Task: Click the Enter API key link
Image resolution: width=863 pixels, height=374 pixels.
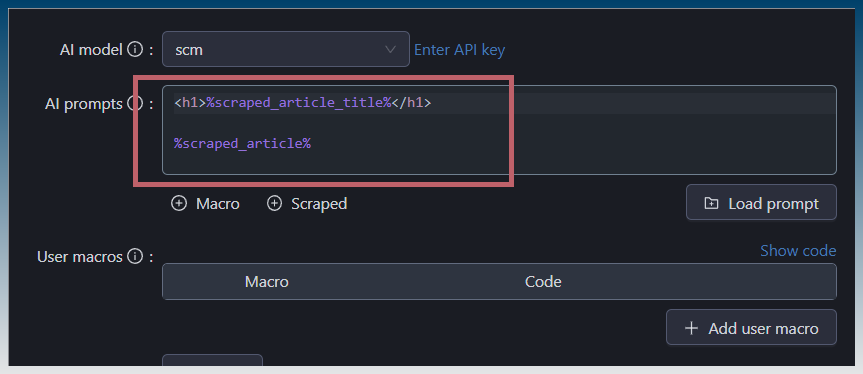Action: point(460,50)
